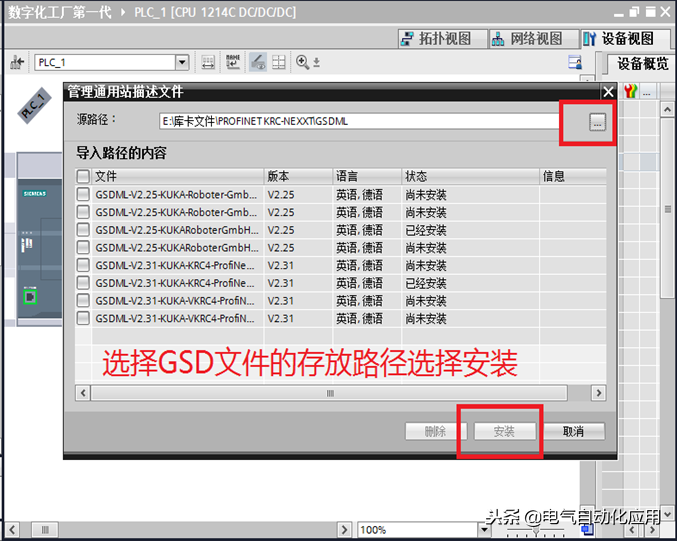
Task: Click the 安装 button
Action: [505, 431]
